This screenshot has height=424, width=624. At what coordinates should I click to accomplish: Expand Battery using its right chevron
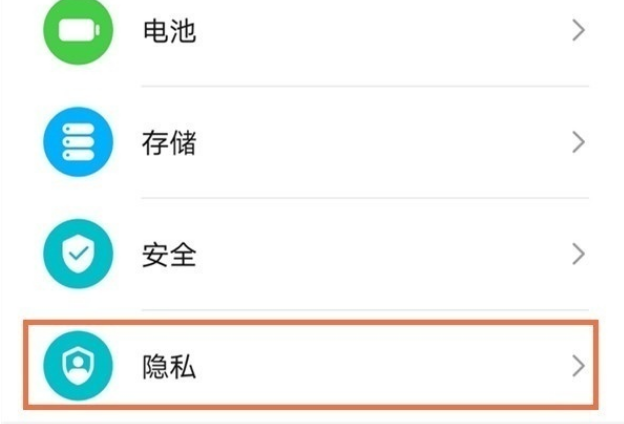(577, 31)
